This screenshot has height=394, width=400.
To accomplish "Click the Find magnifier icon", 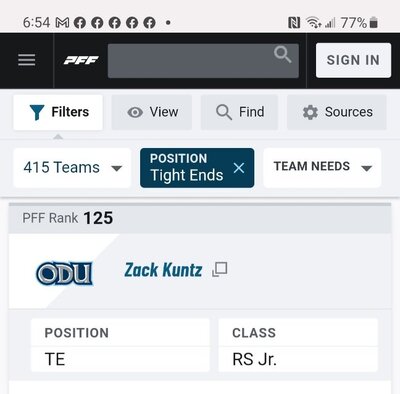I will (x=224, y=112).
